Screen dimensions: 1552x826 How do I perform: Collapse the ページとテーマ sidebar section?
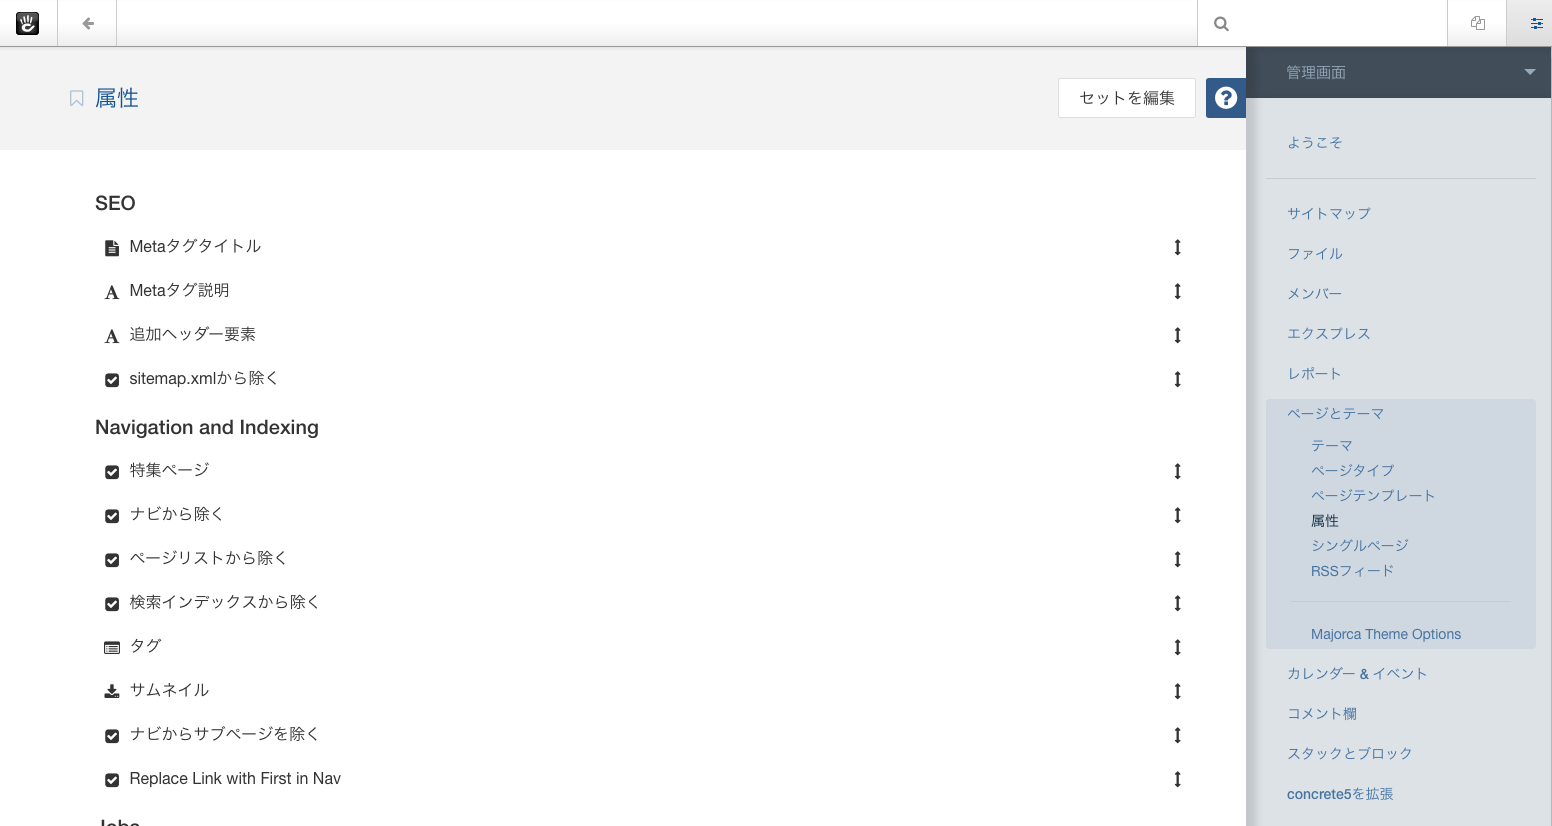click(x=1335, y=413)
